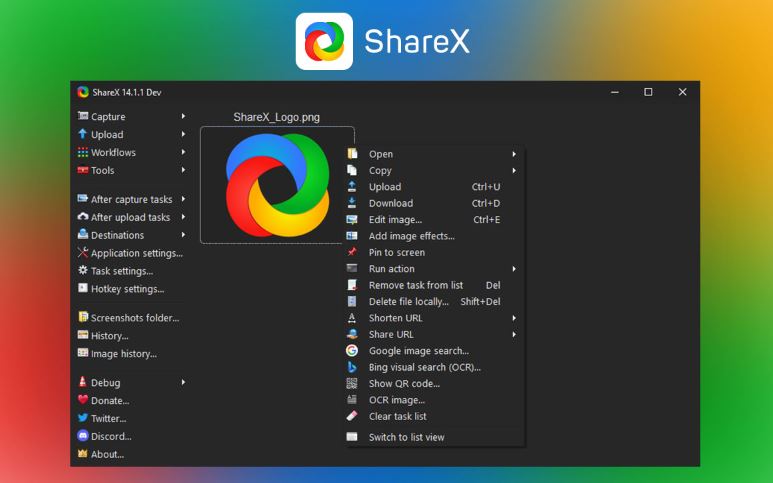Expand the Open submenu arrow in context menu
The image size is (773, 483).
click(514, 154)
